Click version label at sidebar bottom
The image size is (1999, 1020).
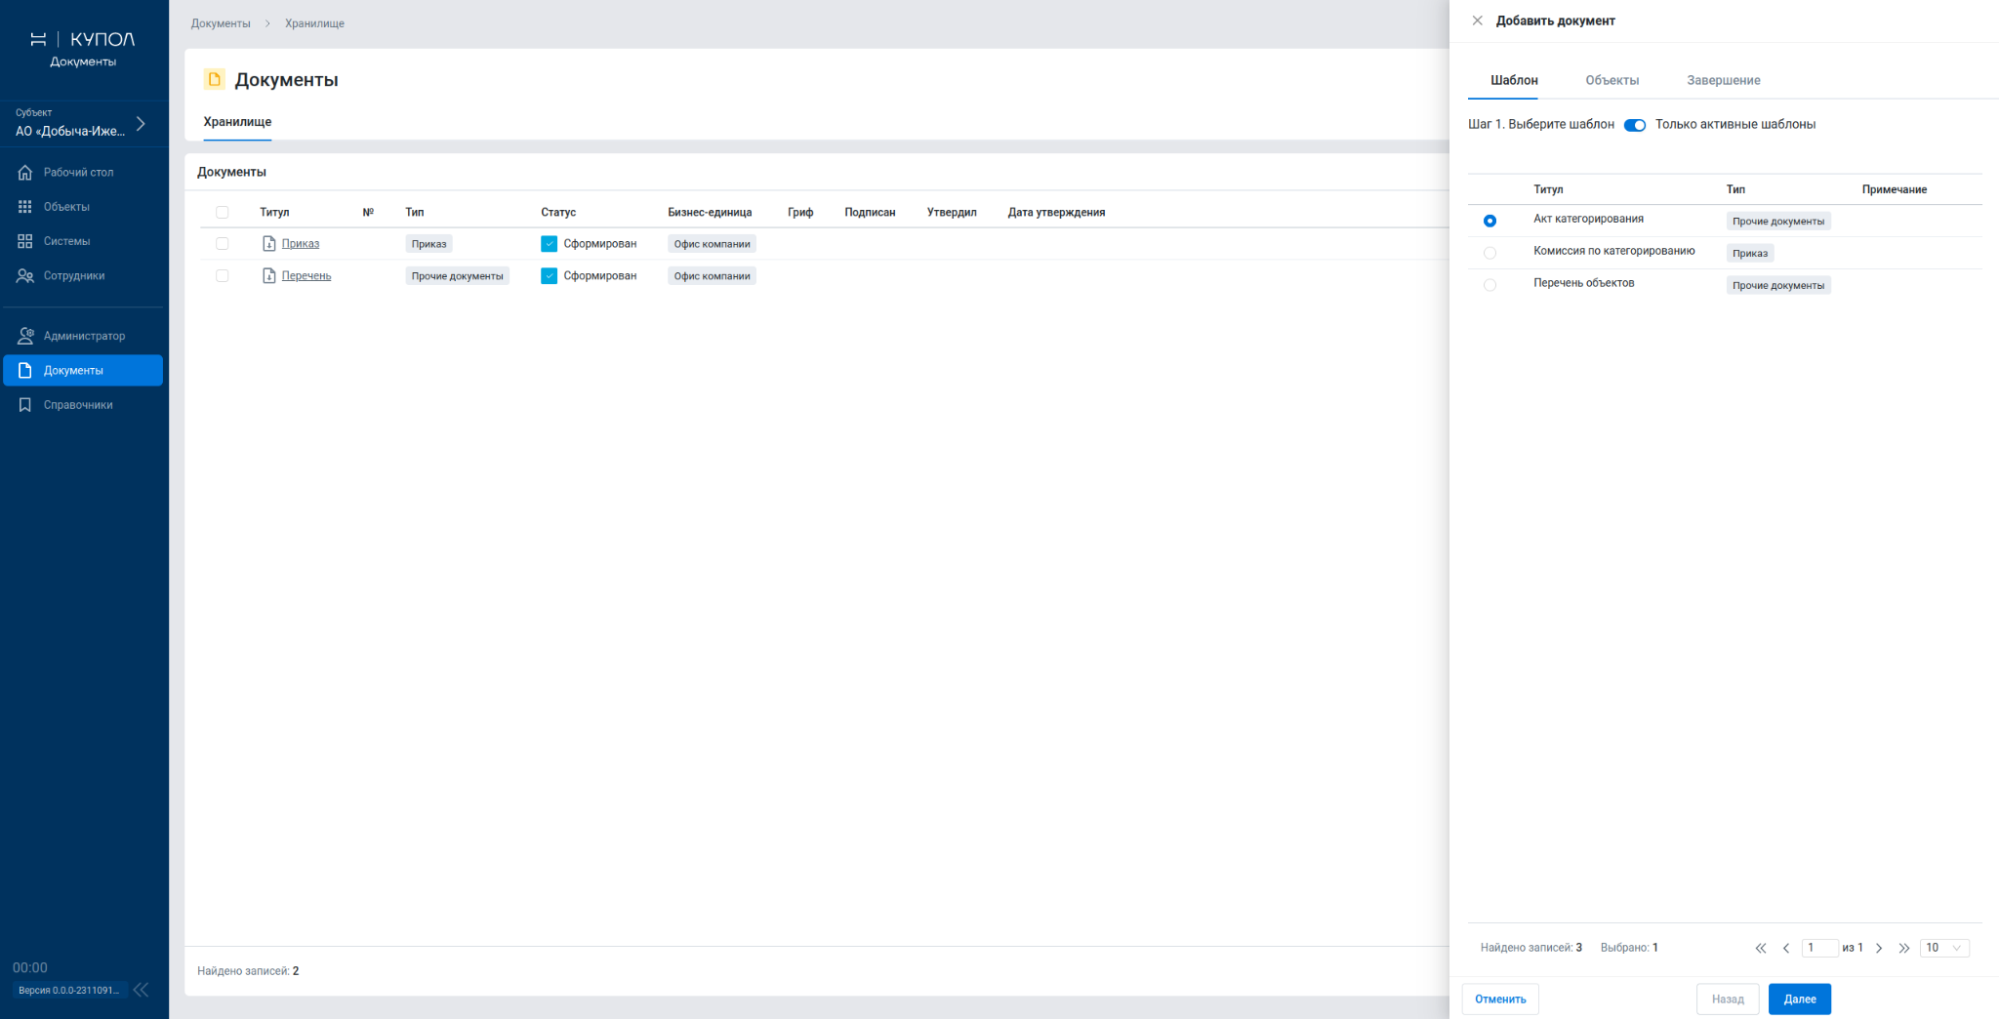[68, 991]
